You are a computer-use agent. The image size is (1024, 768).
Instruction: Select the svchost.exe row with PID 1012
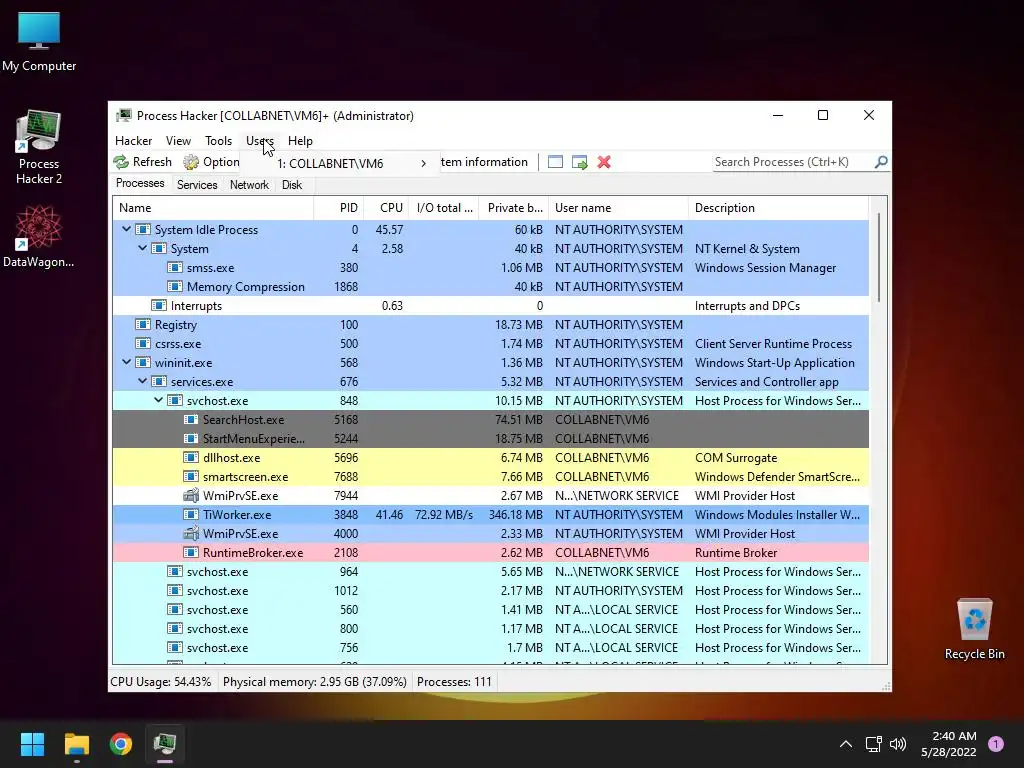coord(490,590)
